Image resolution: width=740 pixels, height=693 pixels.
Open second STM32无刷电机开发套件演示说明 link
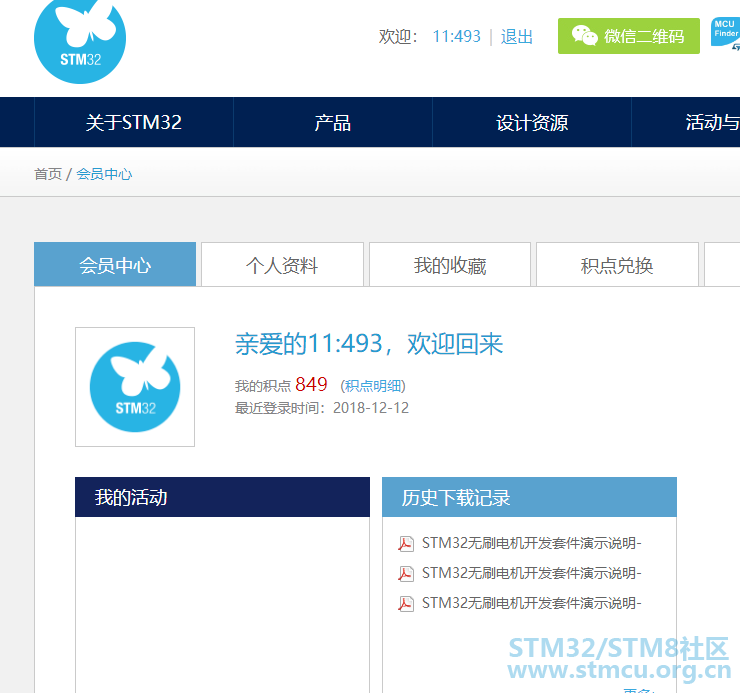(x=531, y=573)
